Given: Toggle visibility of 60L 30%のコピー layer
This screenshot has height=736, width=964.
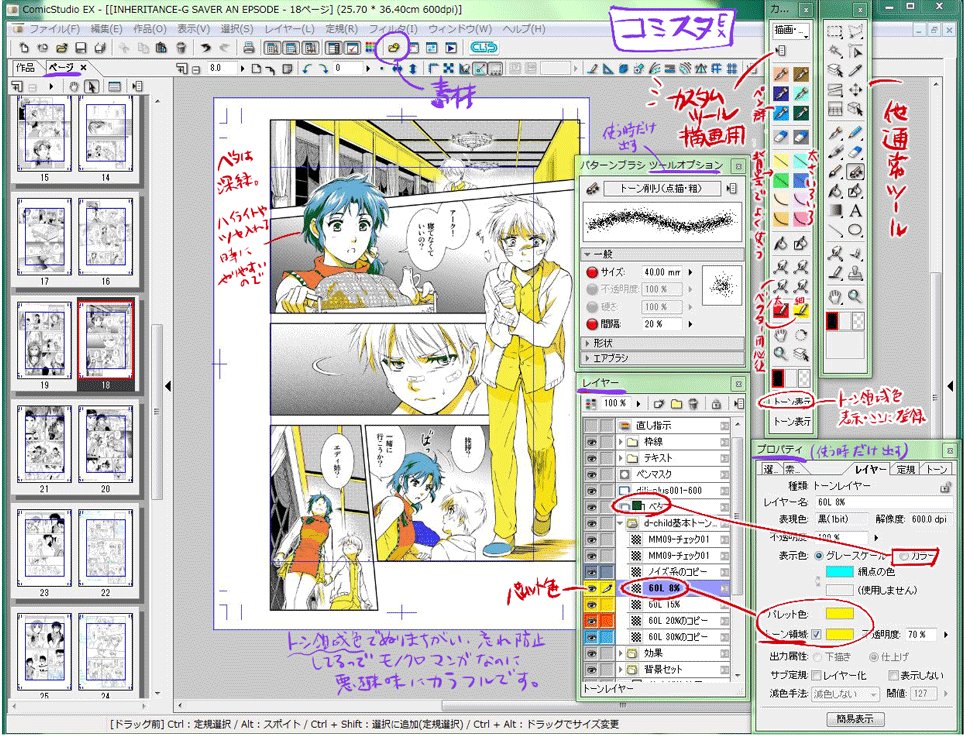Looking at the screenshot, I should [x=591, y=637].
